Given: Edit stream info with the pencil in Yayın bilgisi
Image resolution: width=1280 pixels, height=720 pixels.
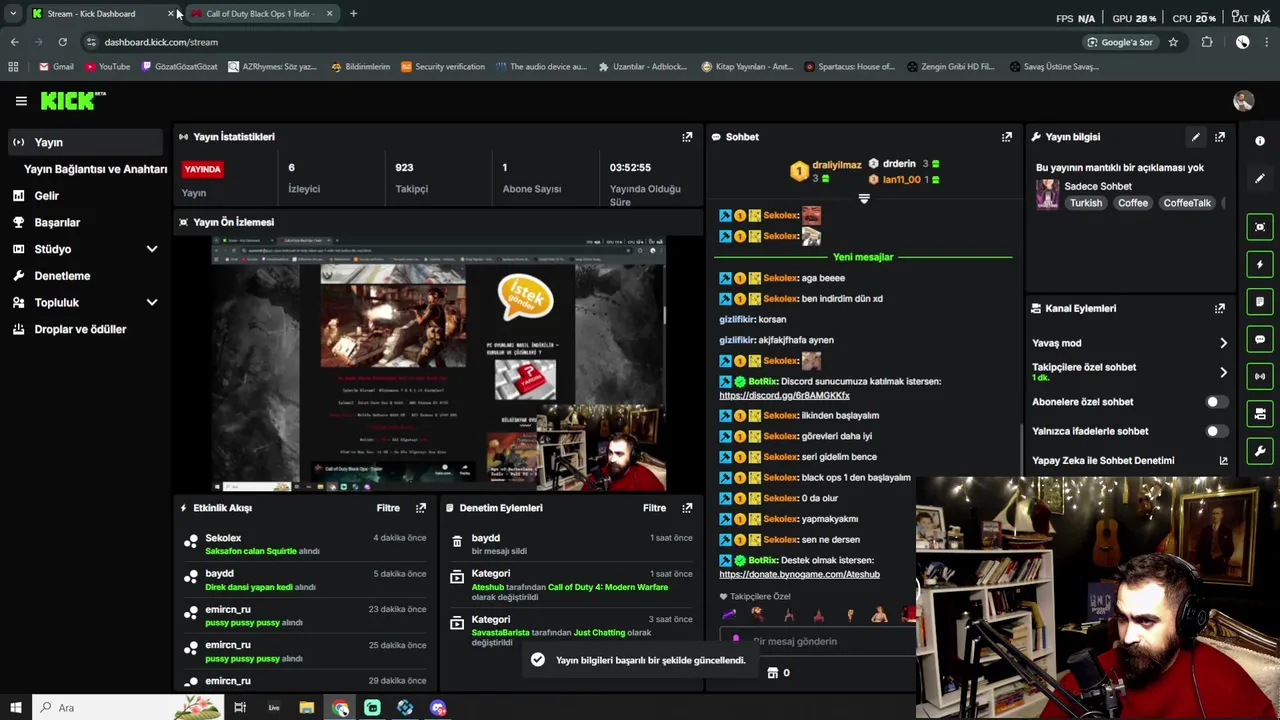Looking at the screenshot, I should point(1195,137).
